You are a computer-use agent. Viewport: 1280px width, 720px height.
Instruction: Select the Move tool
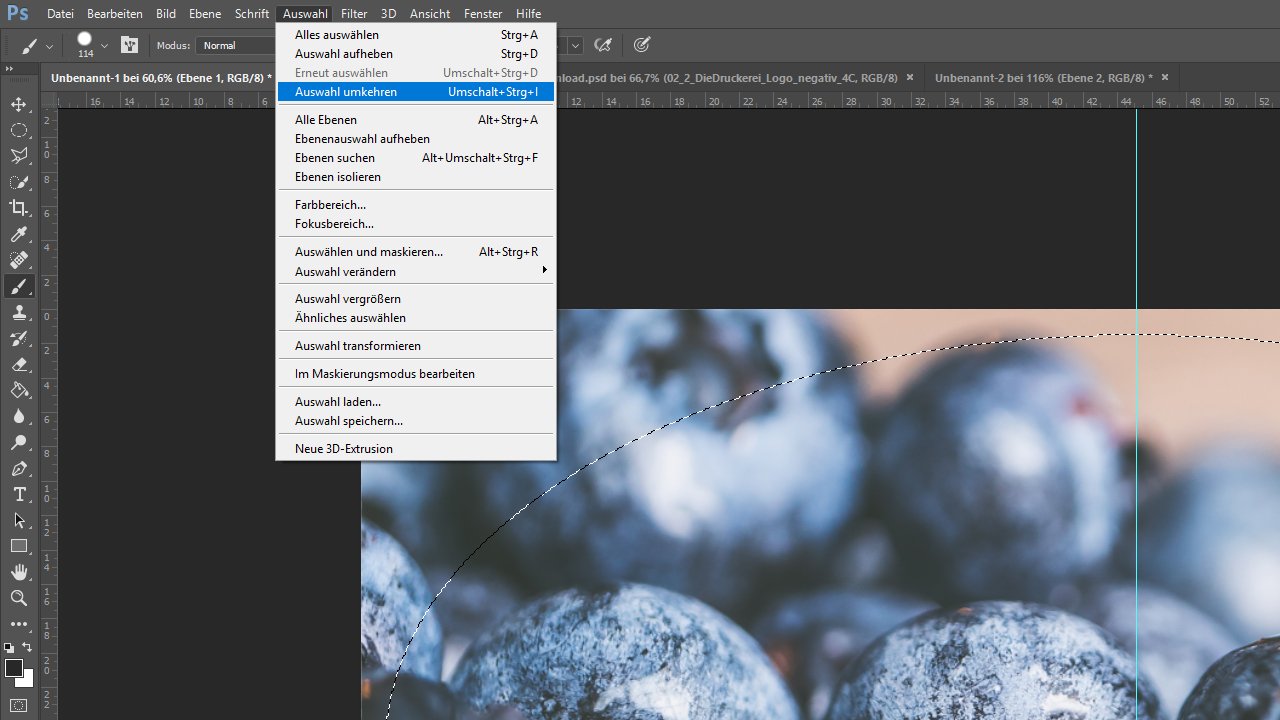[18, 104]
